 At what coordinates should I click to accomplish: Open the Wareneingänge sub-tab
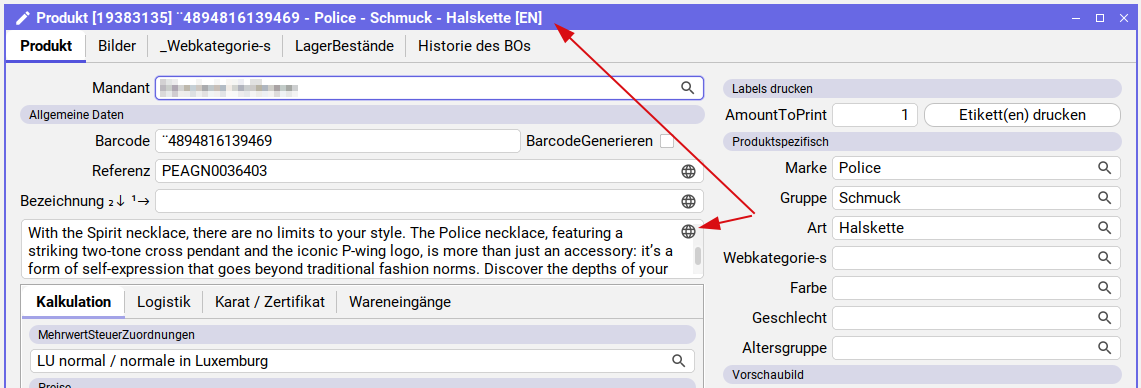[x=399, y=301]
